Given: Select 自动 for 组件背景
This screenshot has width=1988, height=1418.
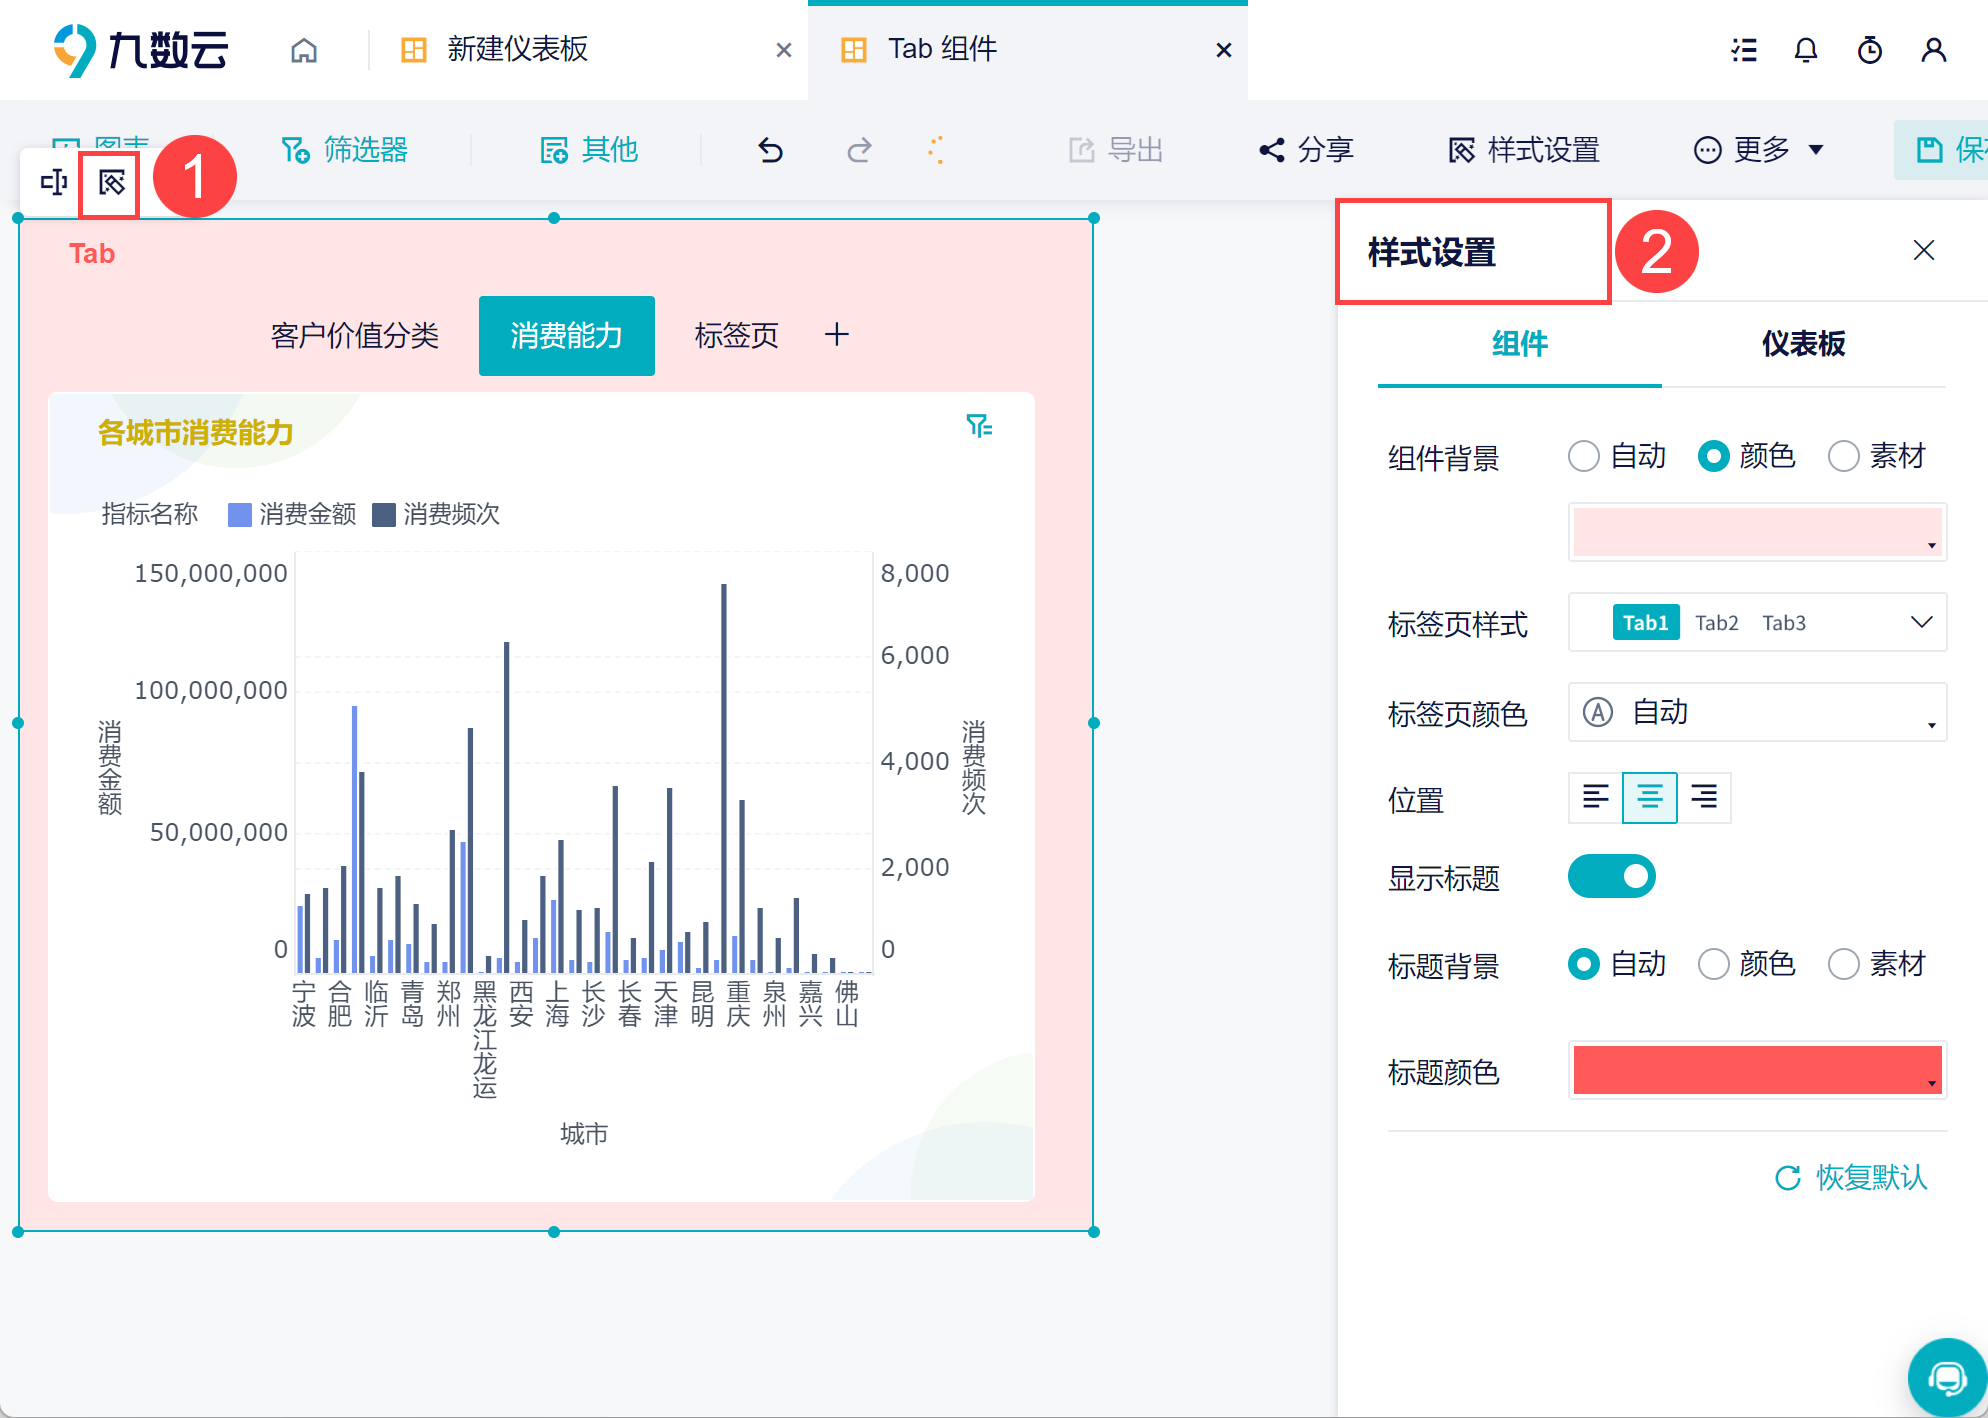Looking at the screenshot, I should (1617, 456).
